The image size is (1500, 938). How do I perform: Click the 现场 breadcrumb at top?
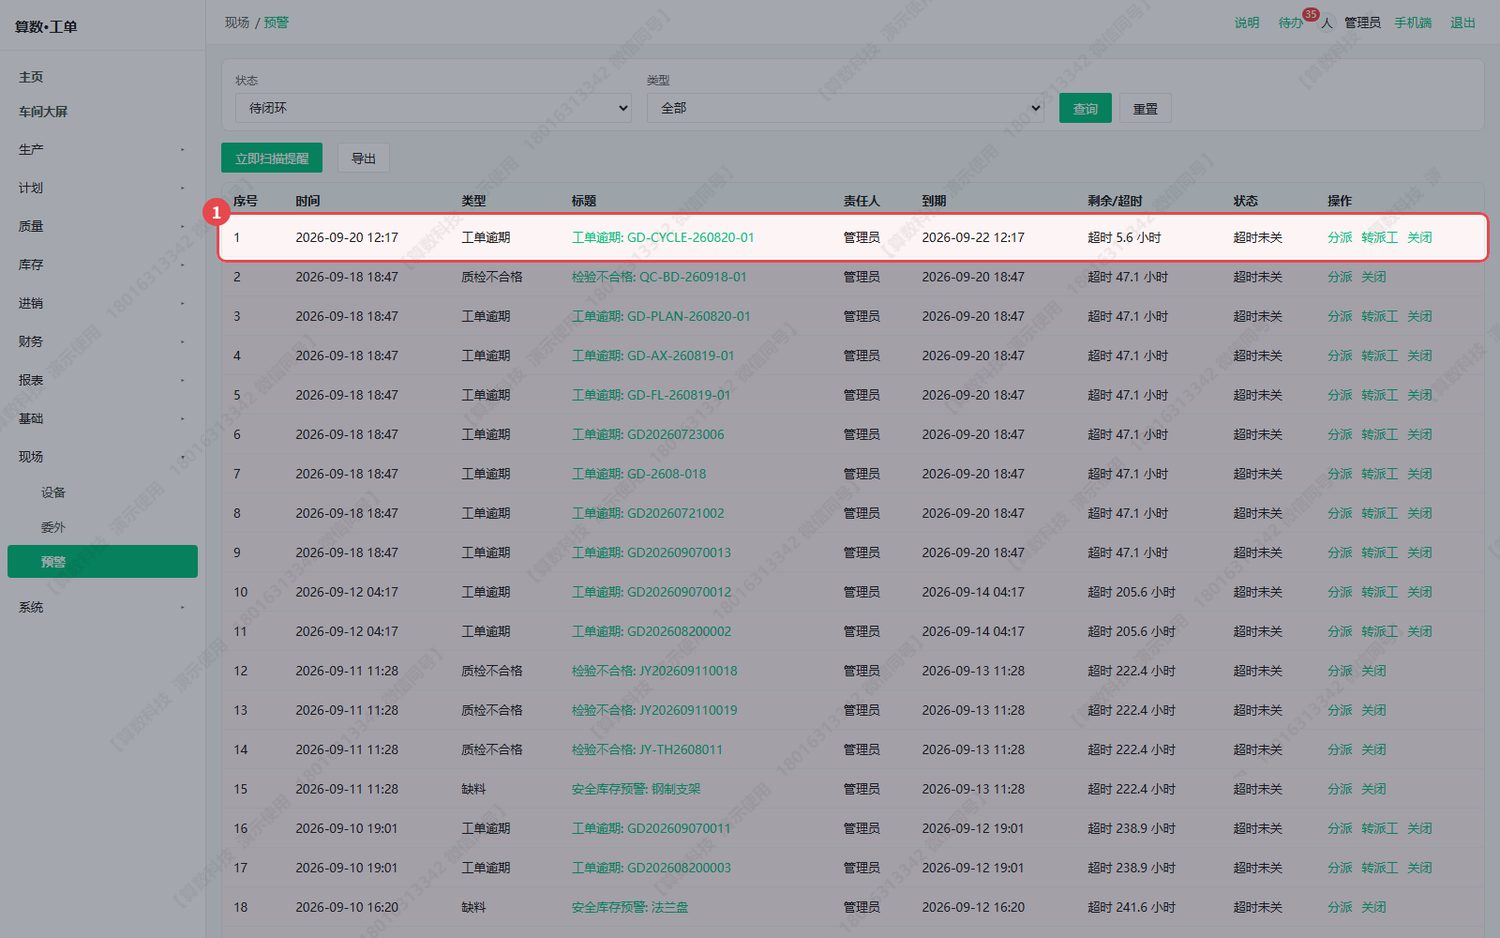(x=237, y=23)
